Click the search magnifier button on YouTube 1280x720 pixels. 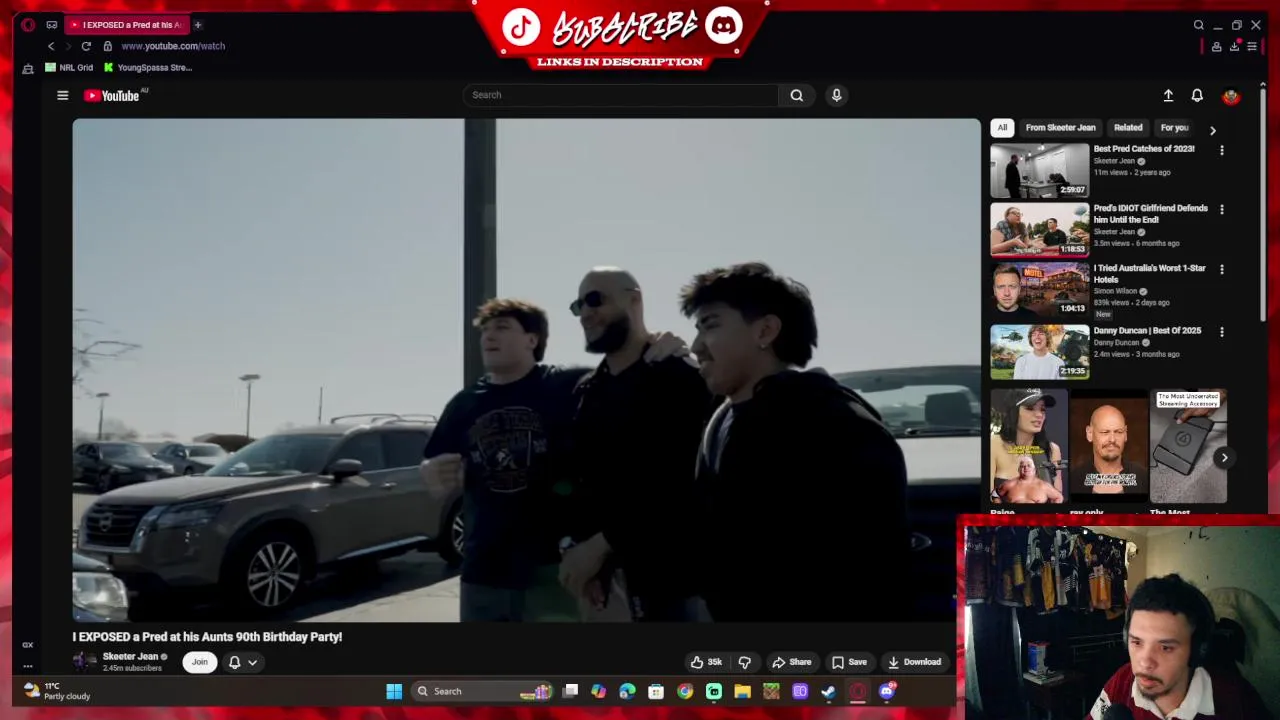coord(796,95)
